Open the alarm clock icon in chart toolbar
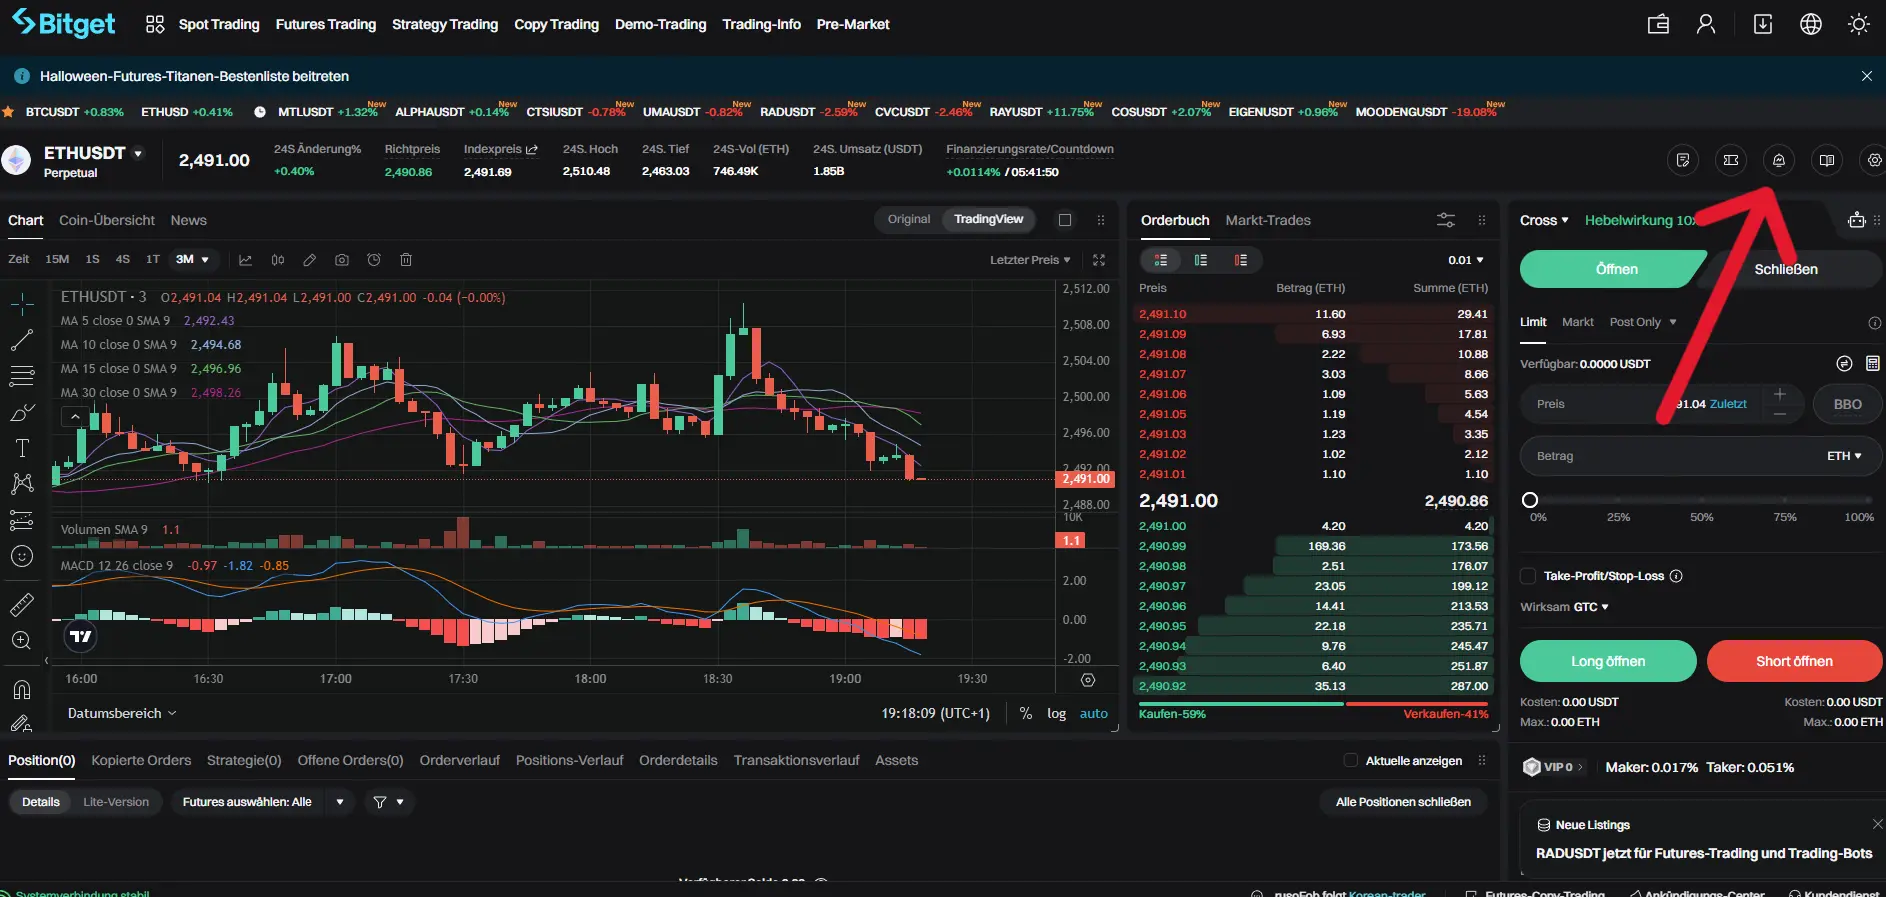Image resolution: width=1886 pixels, height=897 pixels. click(x=374, y=260)
